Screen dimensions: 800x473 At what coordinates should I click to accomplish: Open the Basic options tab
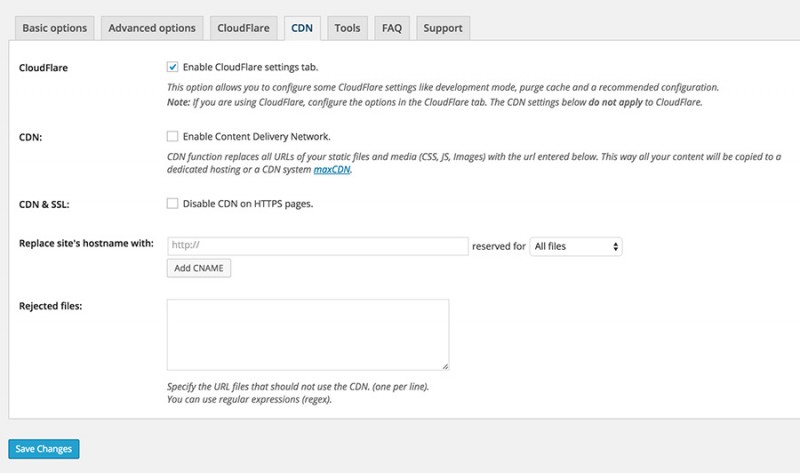pos(54,28)
